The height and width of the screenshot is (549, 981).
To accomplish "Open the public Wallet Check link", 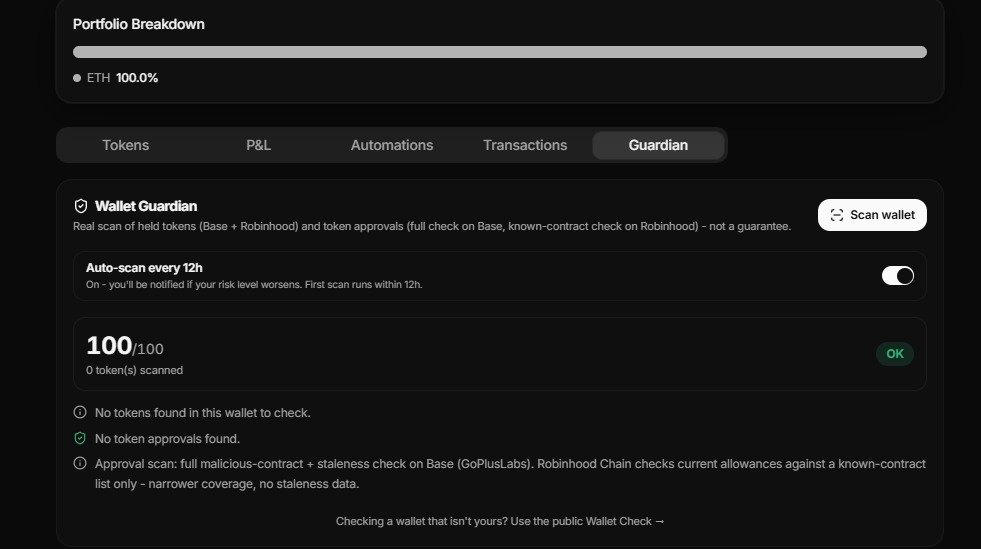I will pyautogui.click(x=500, y=521).
